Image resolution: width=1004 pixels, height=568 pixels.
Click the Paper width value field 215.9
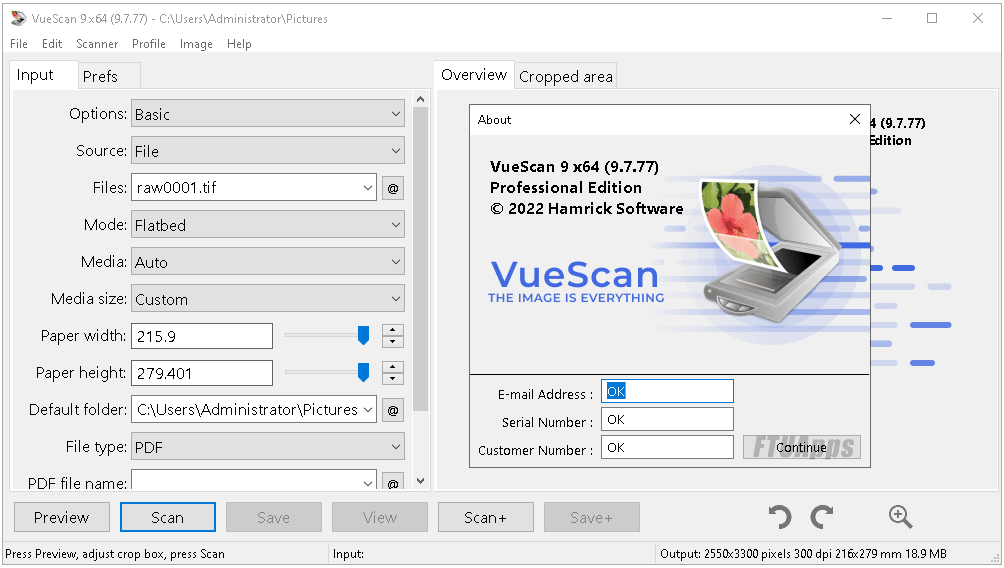click(202, 336)
